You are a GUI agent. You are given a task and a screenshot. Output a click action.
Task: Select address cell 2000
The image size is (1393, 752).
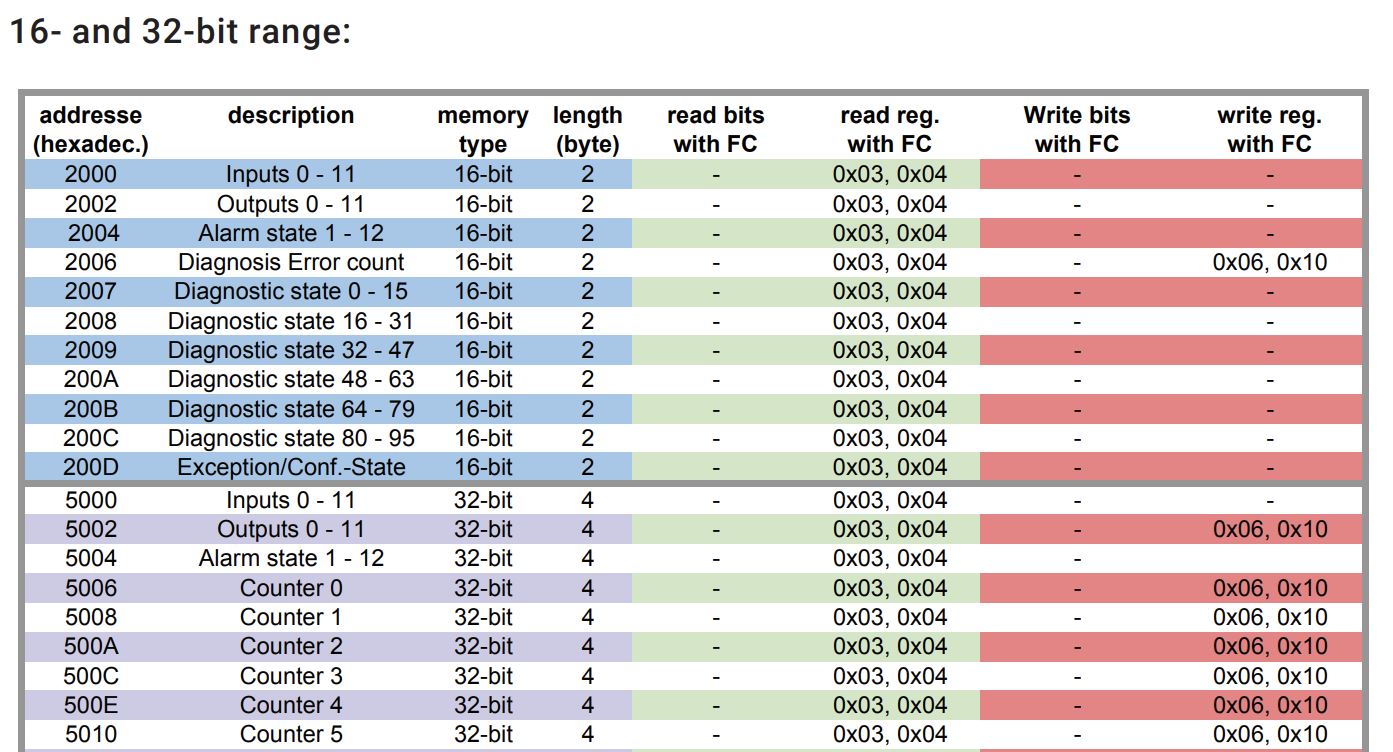[91, 175]
